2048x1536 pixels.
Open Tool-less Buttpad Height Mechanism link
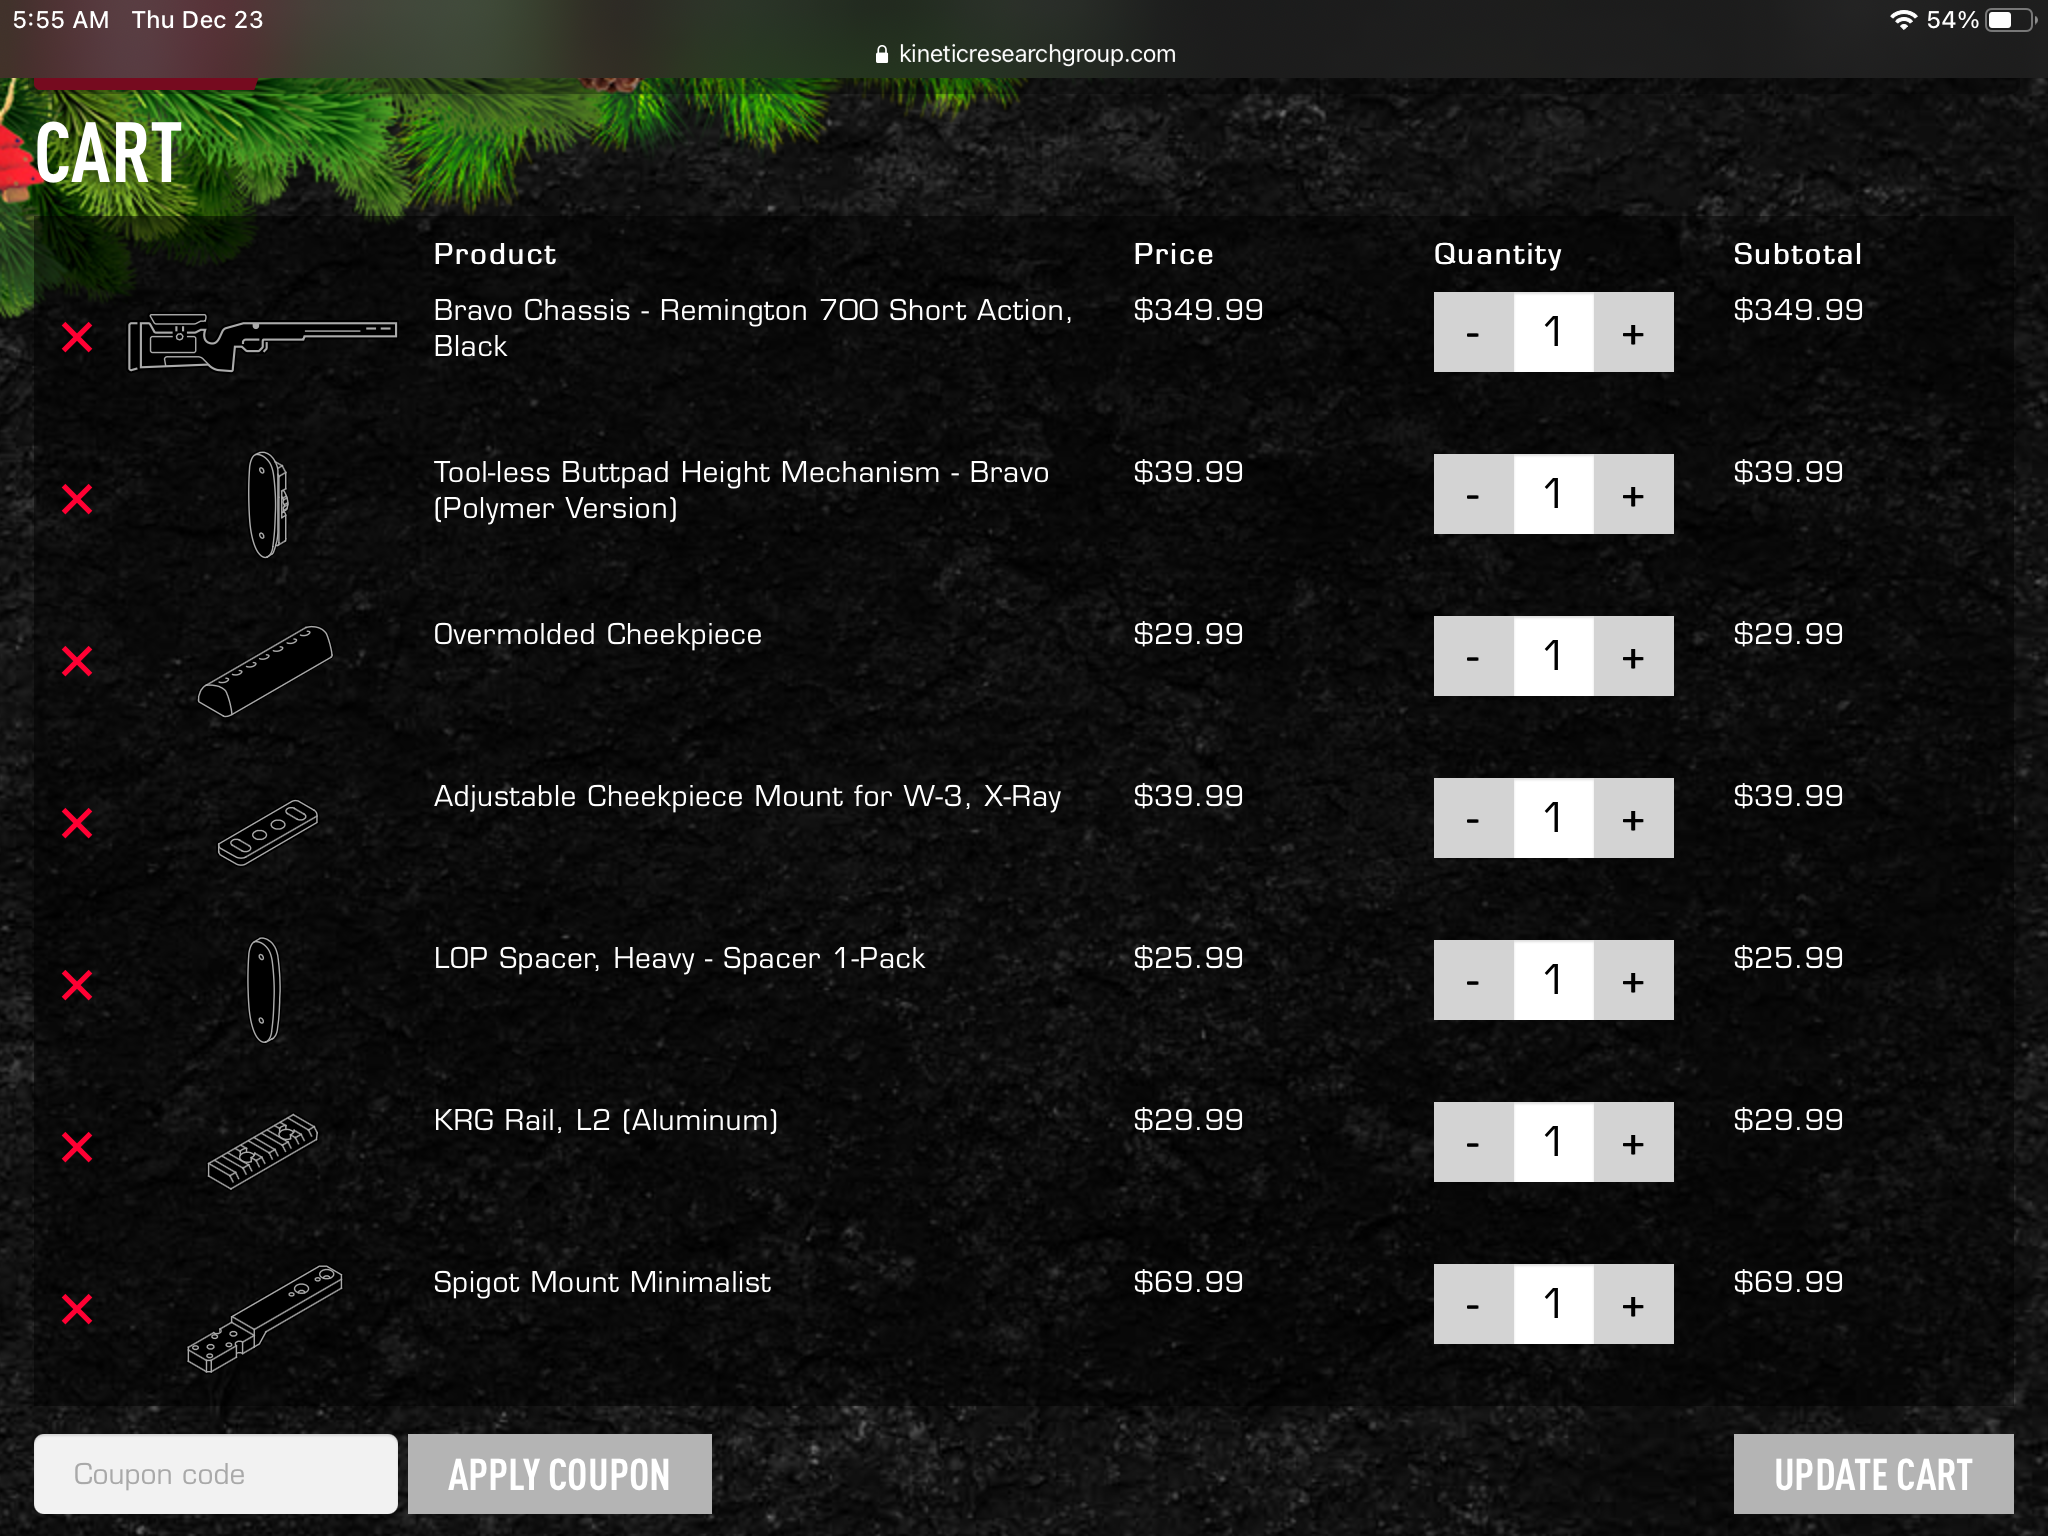(741, 490)
